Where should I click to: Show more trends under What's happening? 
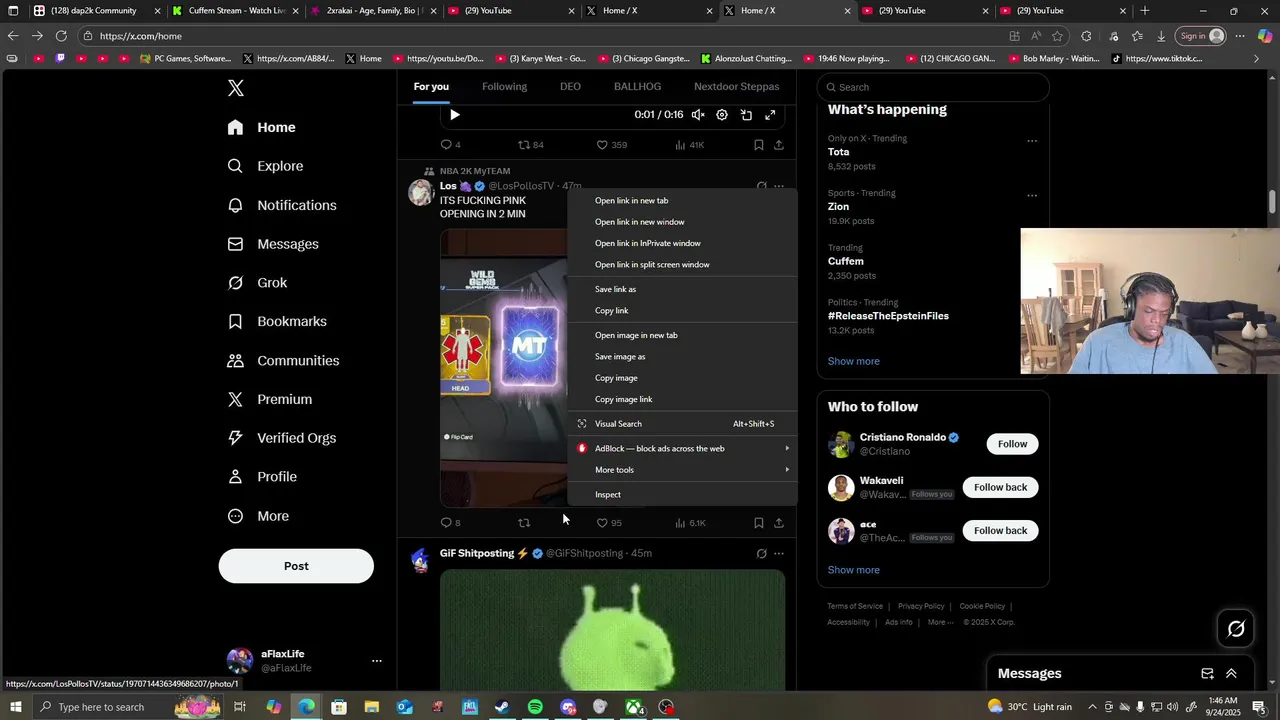[854, 361]
